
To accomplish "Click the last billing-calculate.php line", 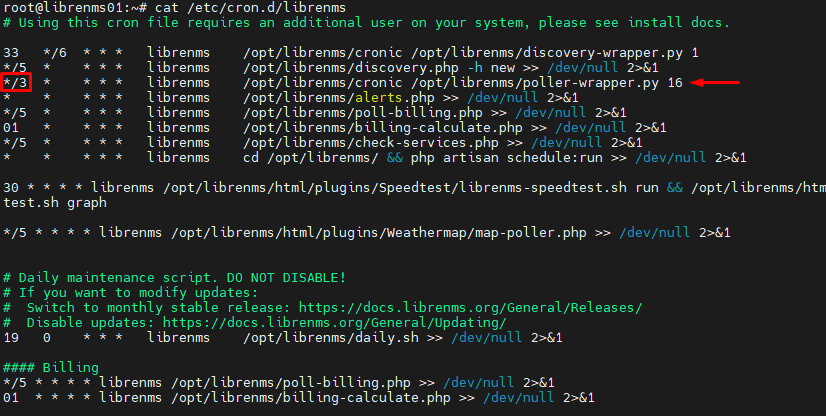I will (x=299, y=398).
